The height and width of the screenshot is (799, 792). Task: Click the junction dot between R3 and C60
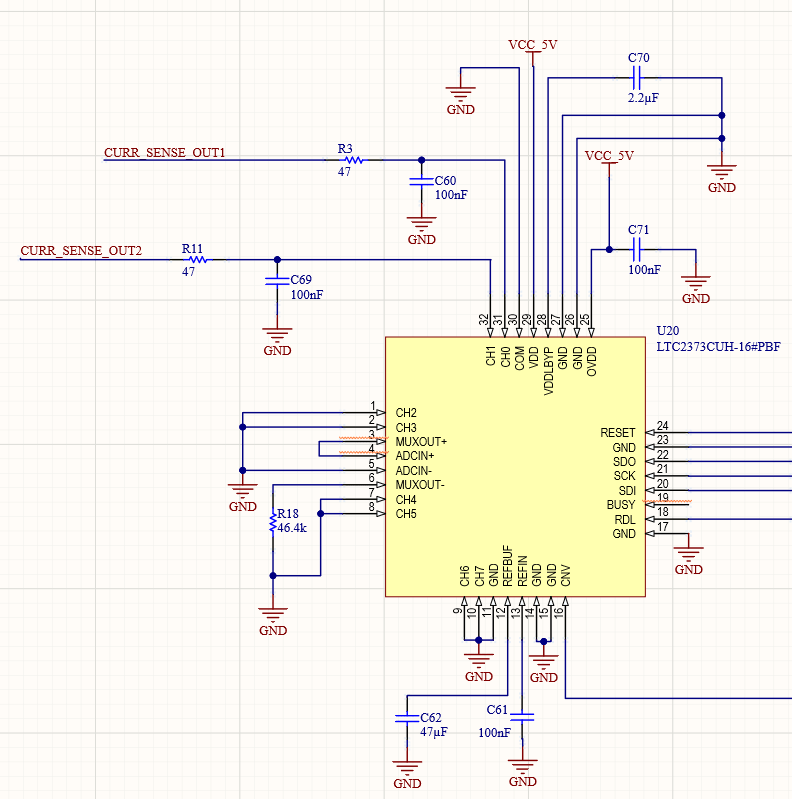[421, 160]
